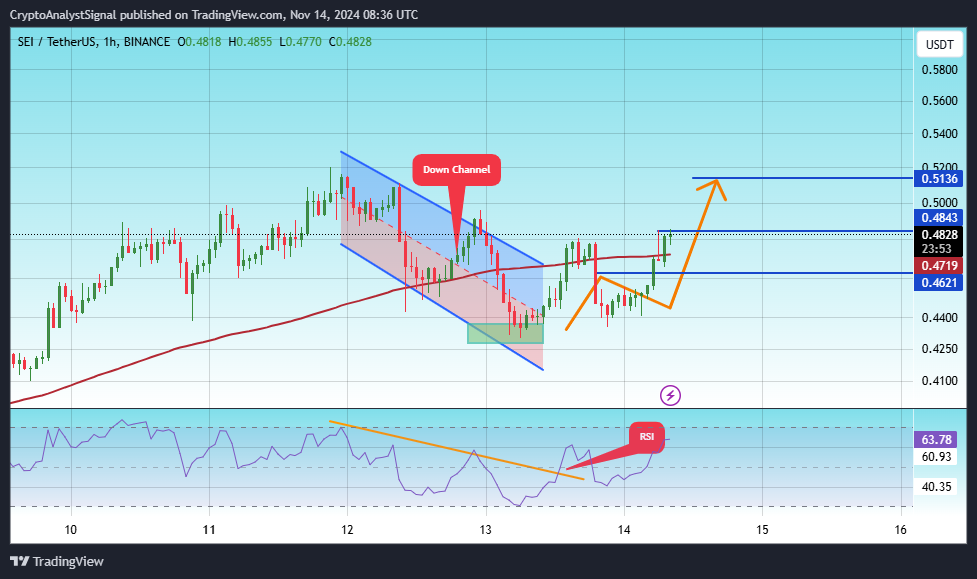Image resolution: width=977 pixels, height=579 pixels.
Task: Click the candle countdown timer 23:53
Action: (936, 249)
